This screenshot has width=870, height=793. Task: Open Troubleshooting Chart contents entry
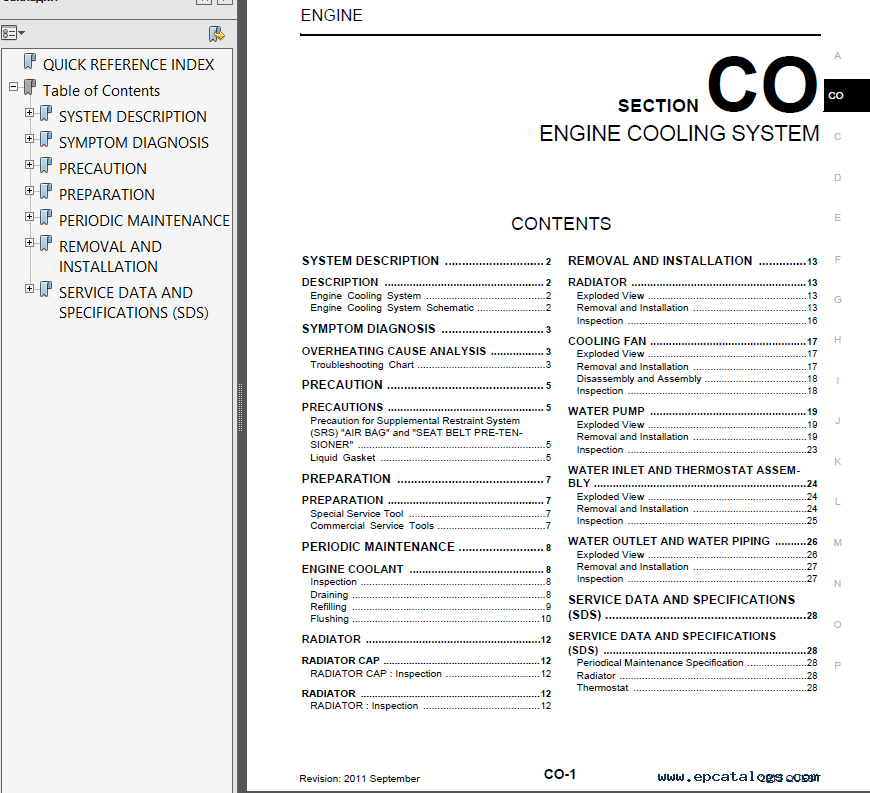pos(431,365)
